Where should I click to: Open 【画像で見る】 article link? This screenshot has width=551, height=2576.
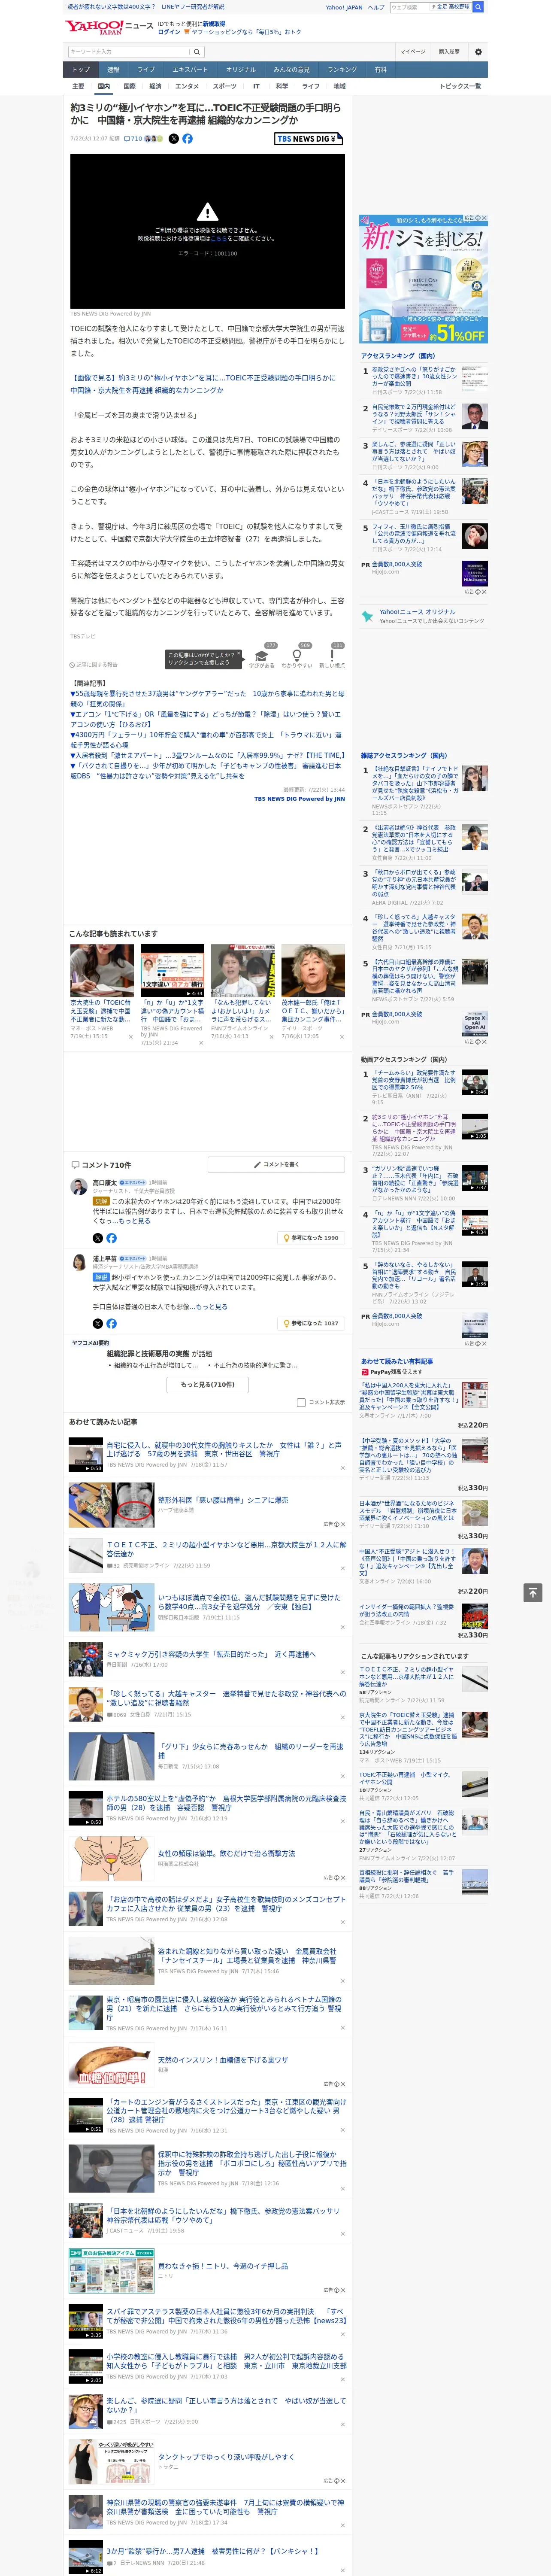pos(203,384)
